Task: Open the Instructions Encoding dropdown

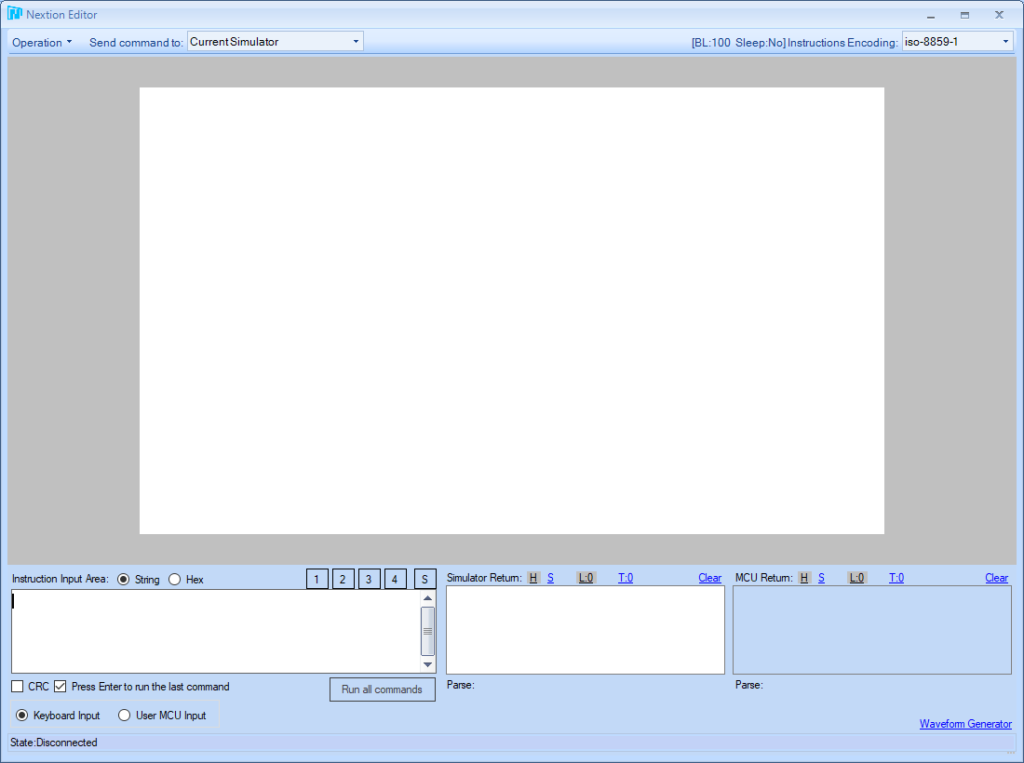Action: coord(1006,41)
